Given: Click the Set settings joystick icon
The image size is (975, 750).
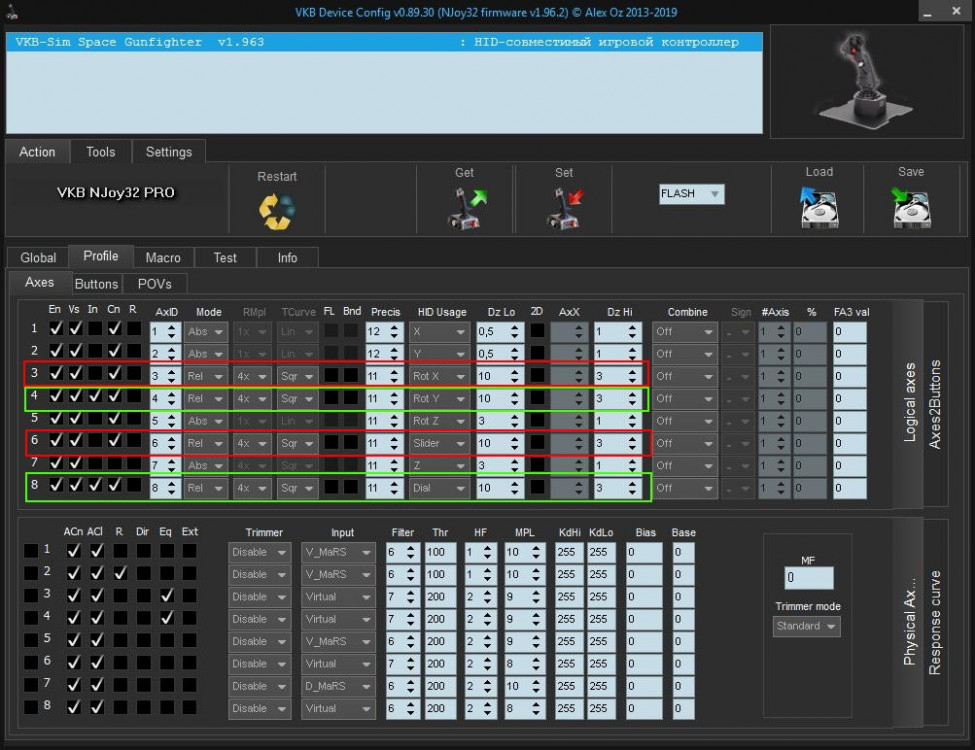Looking at the screenshot, I should point(564,209).
